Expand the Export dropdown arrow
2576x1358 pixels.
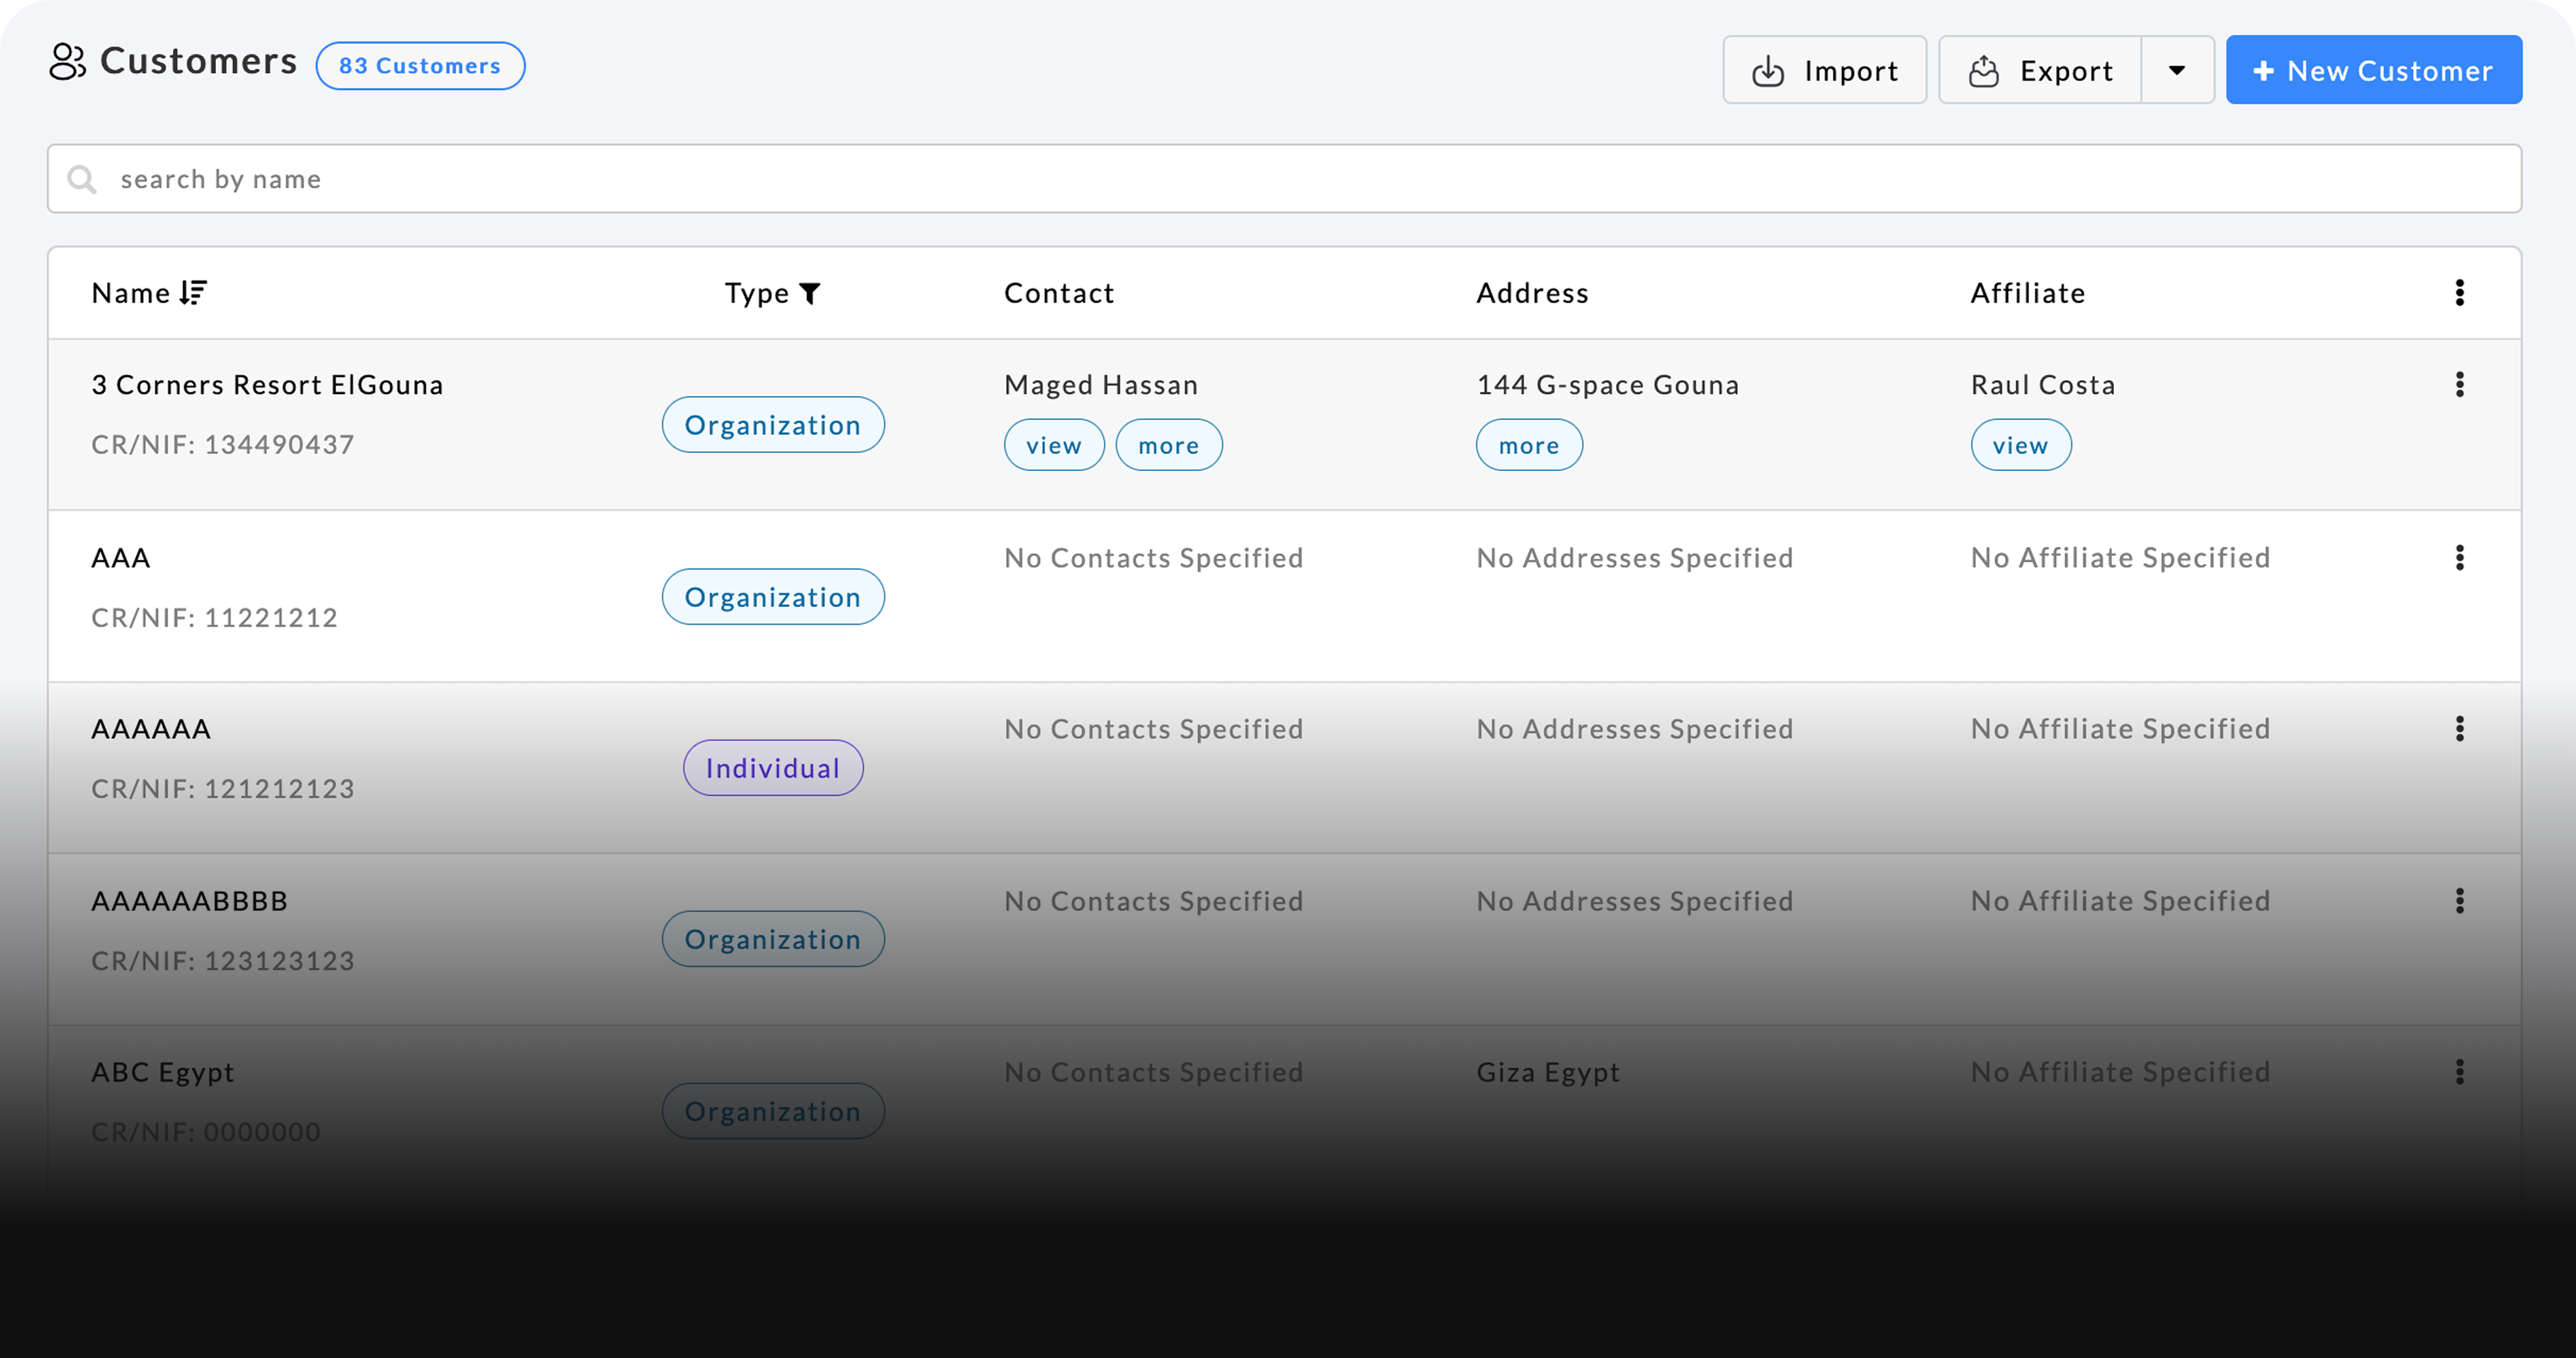click(x=2177, y=70)
